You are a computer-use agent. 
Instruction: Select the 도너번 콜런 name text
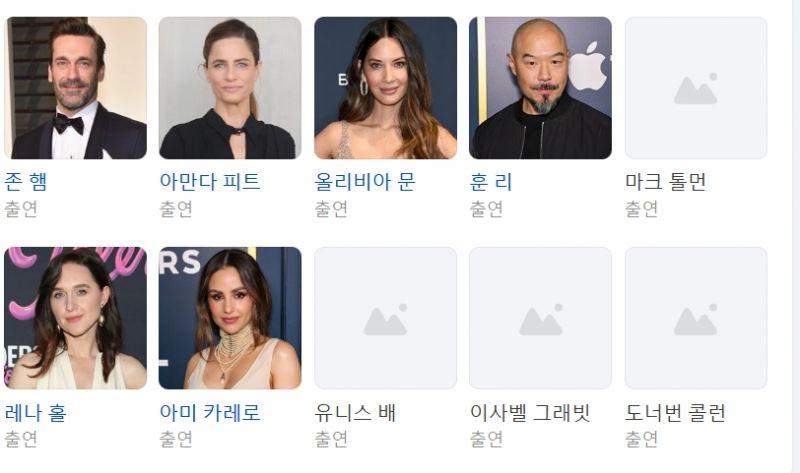click(x=675, y=412)
